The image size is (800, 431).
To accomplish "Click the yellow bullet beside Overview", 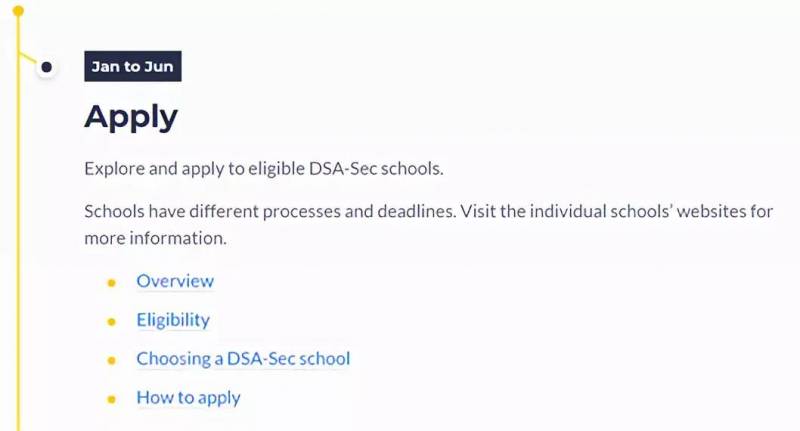I will (x=111, y=282).
